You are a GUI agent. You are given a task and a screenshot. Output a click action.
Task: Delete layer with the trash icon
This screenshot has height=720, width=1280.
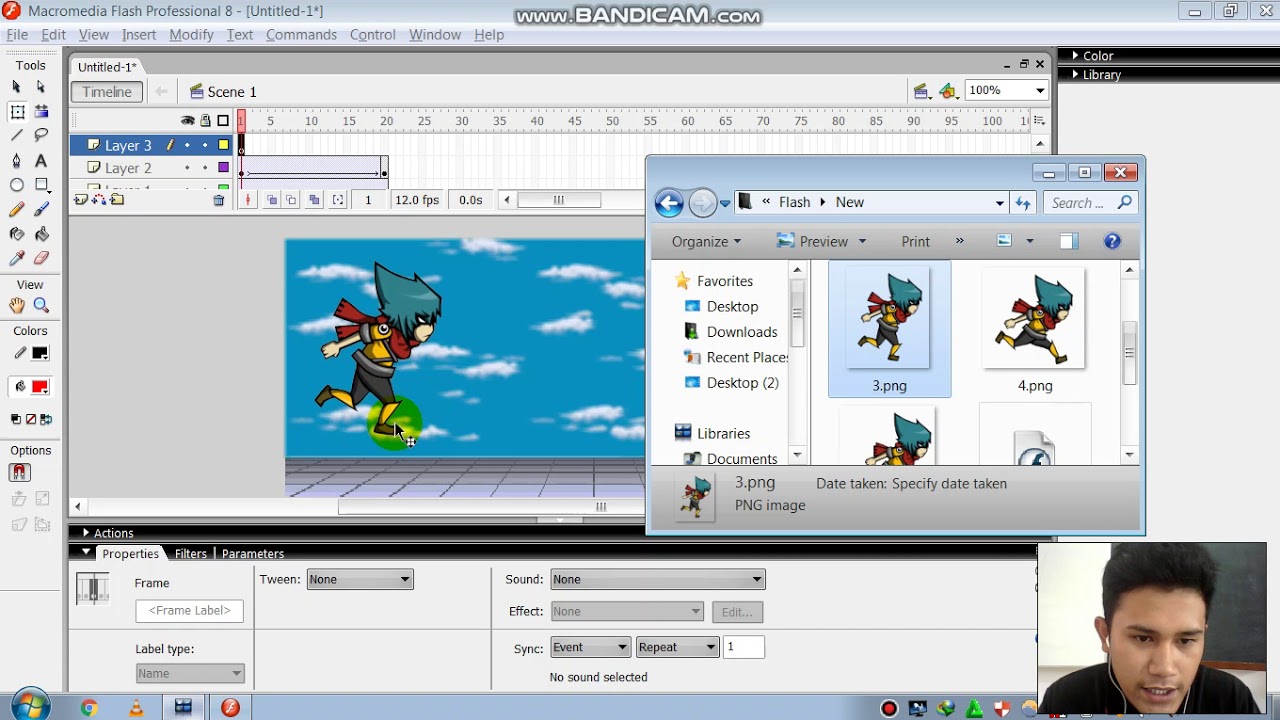(x=219, y=200)
